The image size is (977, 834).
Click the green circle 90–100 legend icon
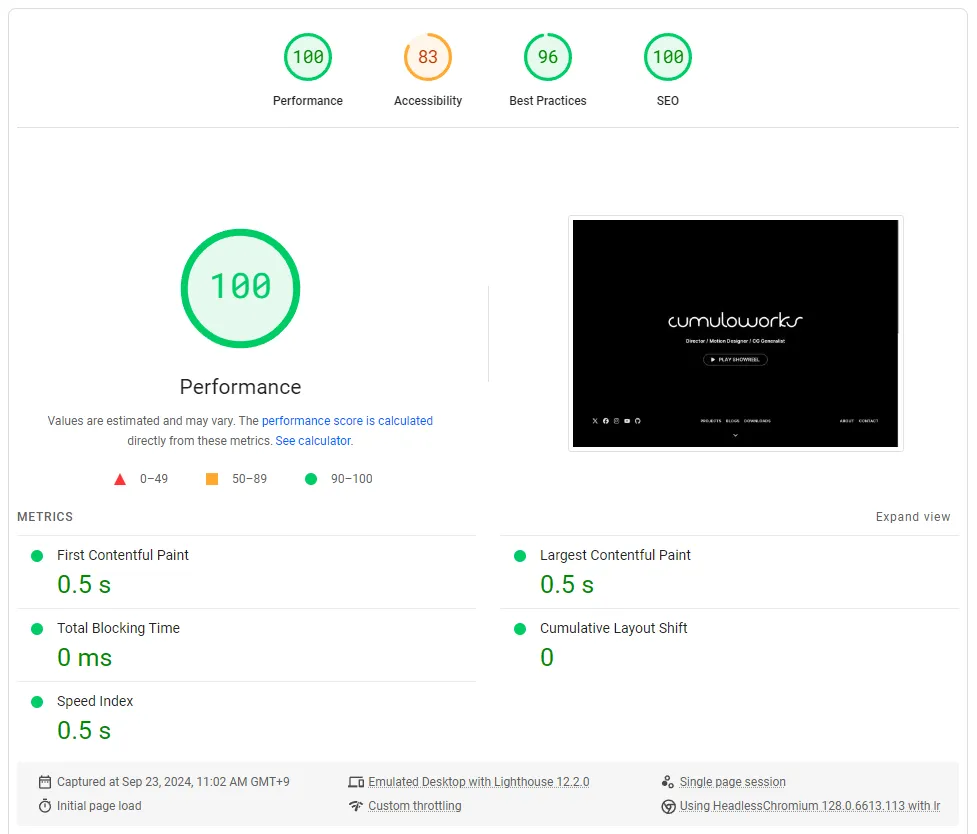(311, 479)
